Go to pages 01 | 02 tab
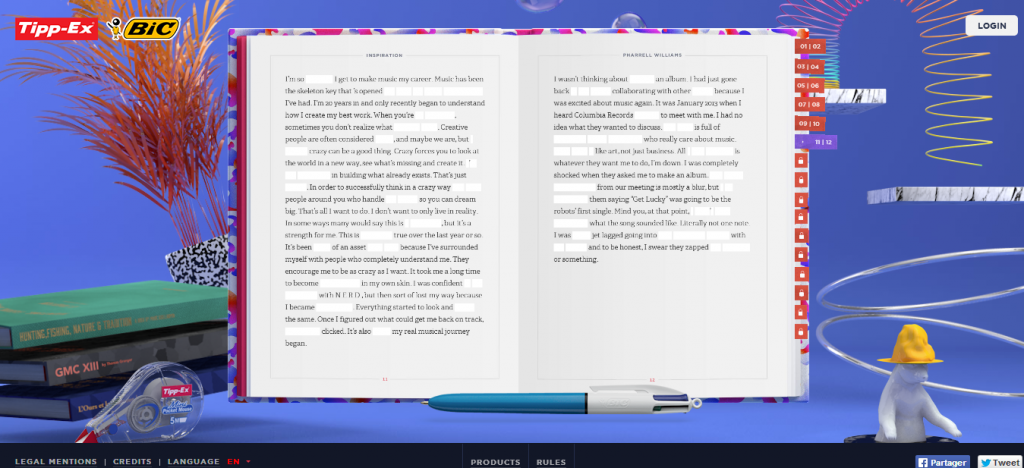 [x=809, y=46]
